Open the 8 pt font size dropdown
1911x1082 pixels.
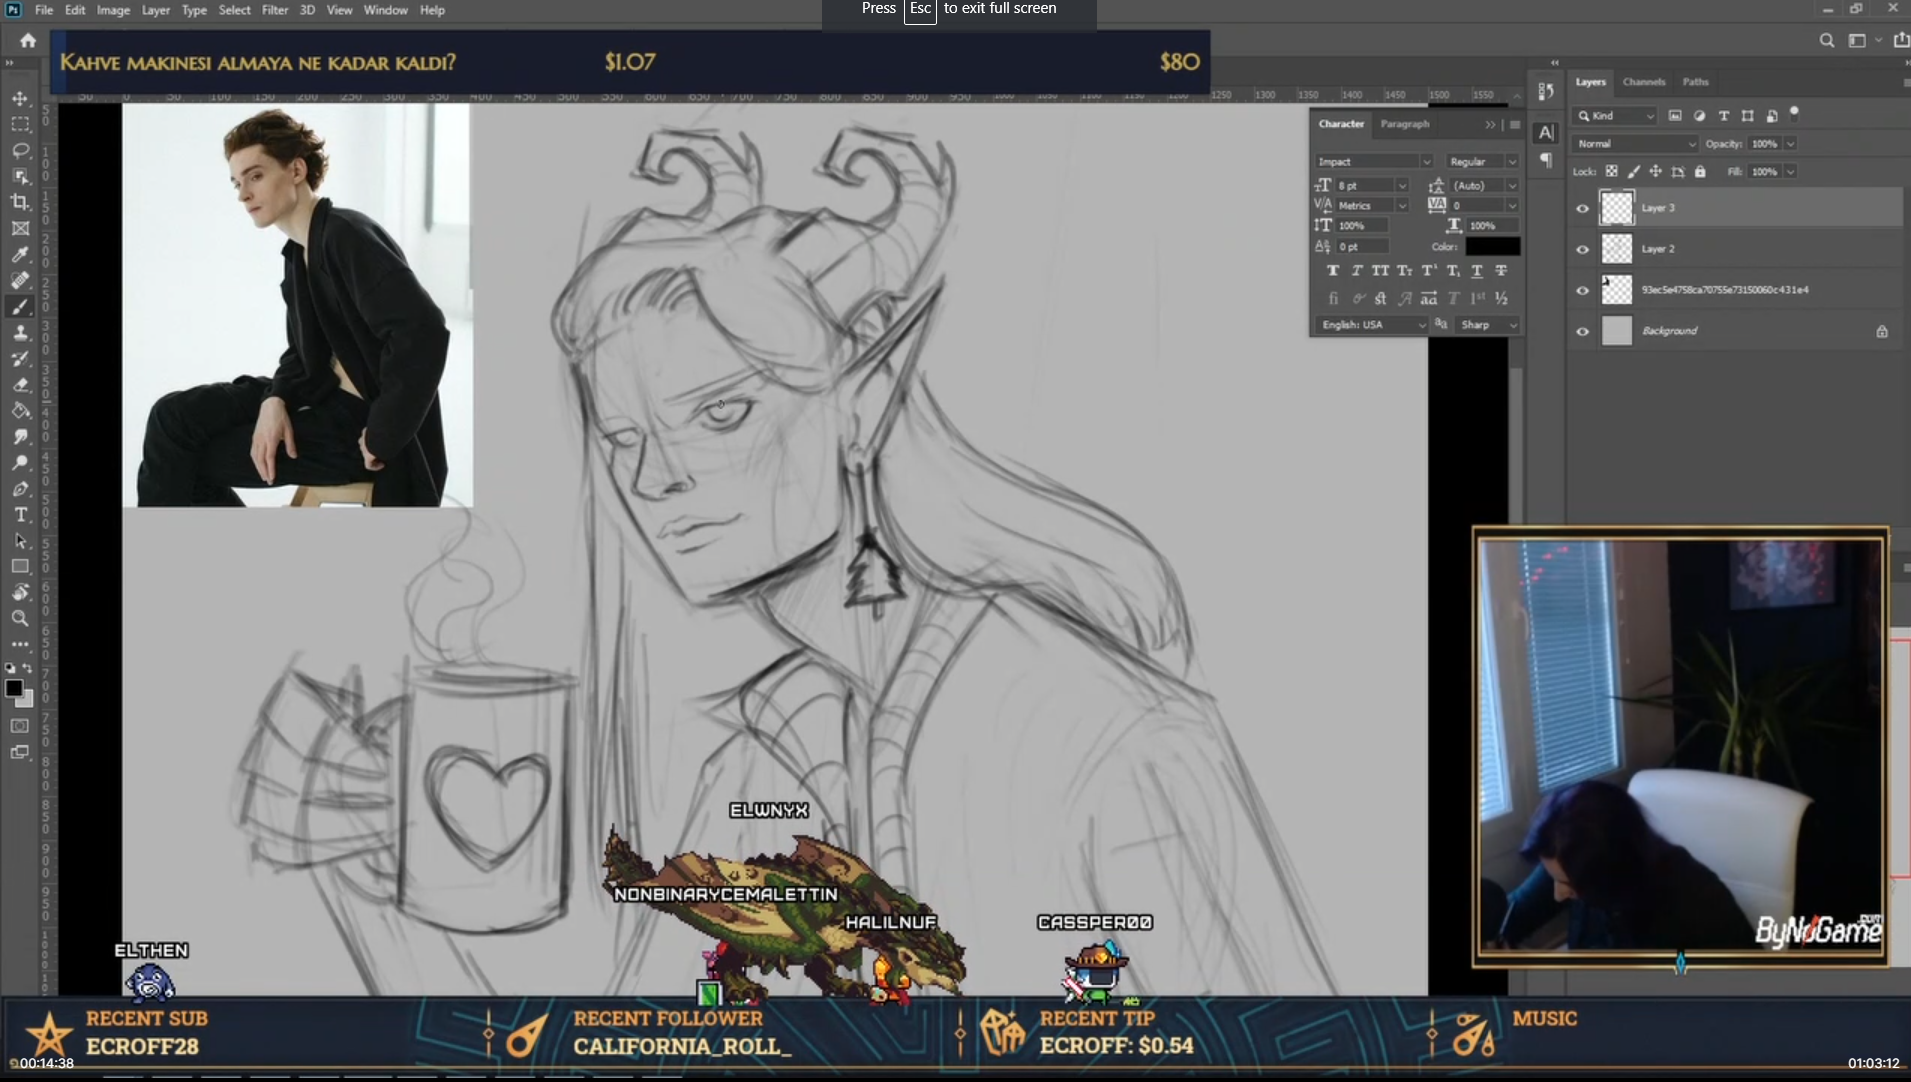[1402, 186]
